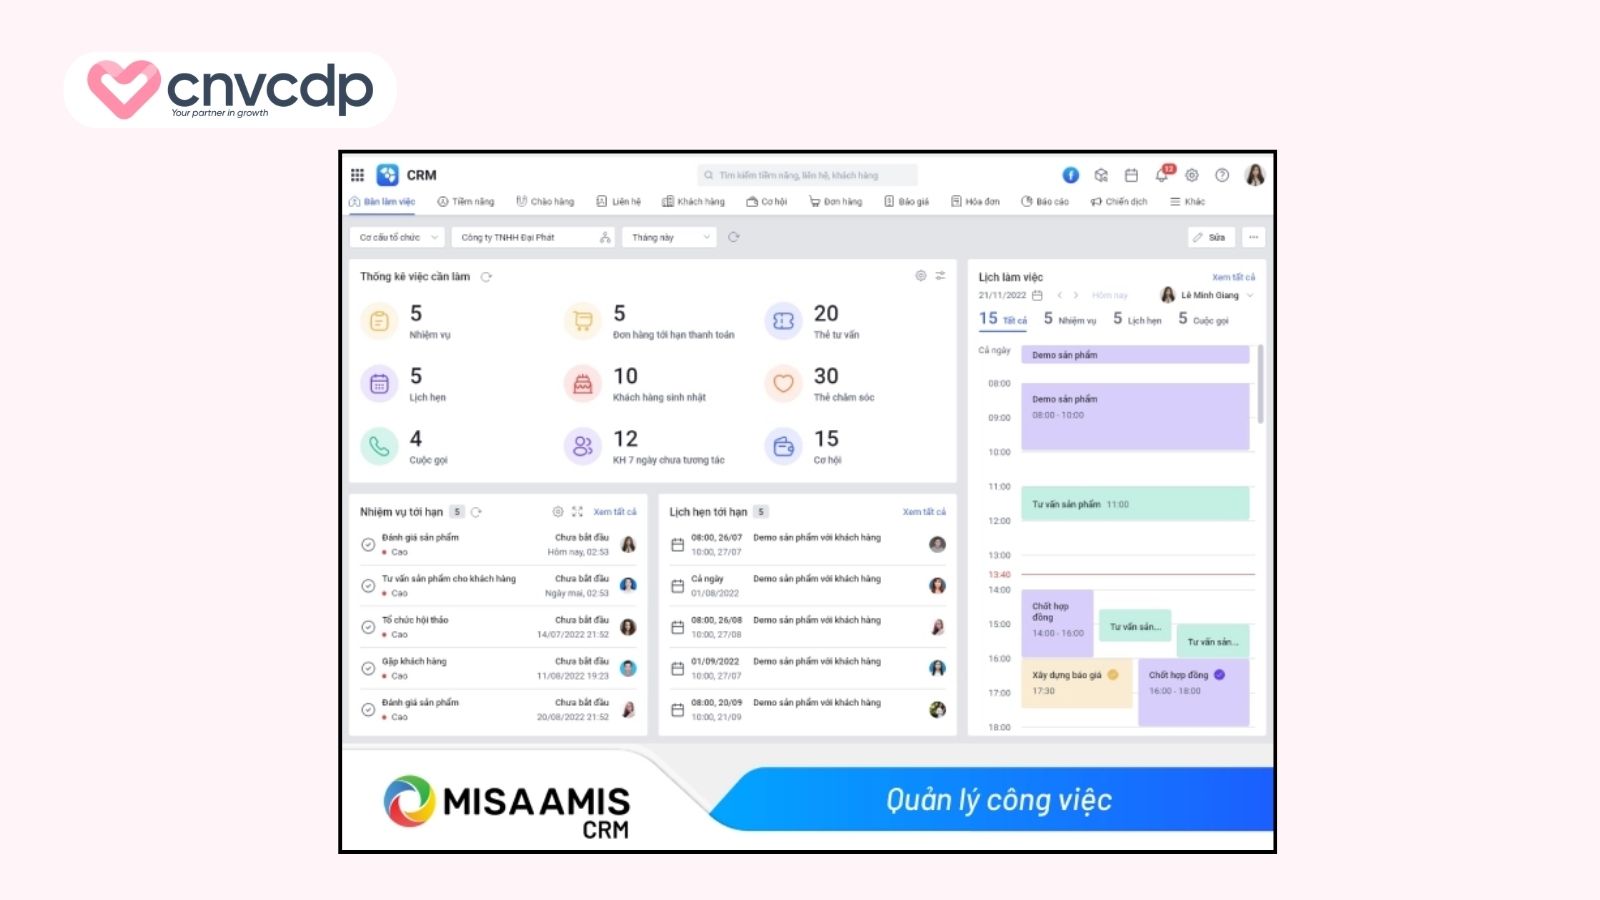Mark Đánh giá sản phẩm 20/08/2022 task complete
Screen dimensions: 1600x900
pos(368,709)
